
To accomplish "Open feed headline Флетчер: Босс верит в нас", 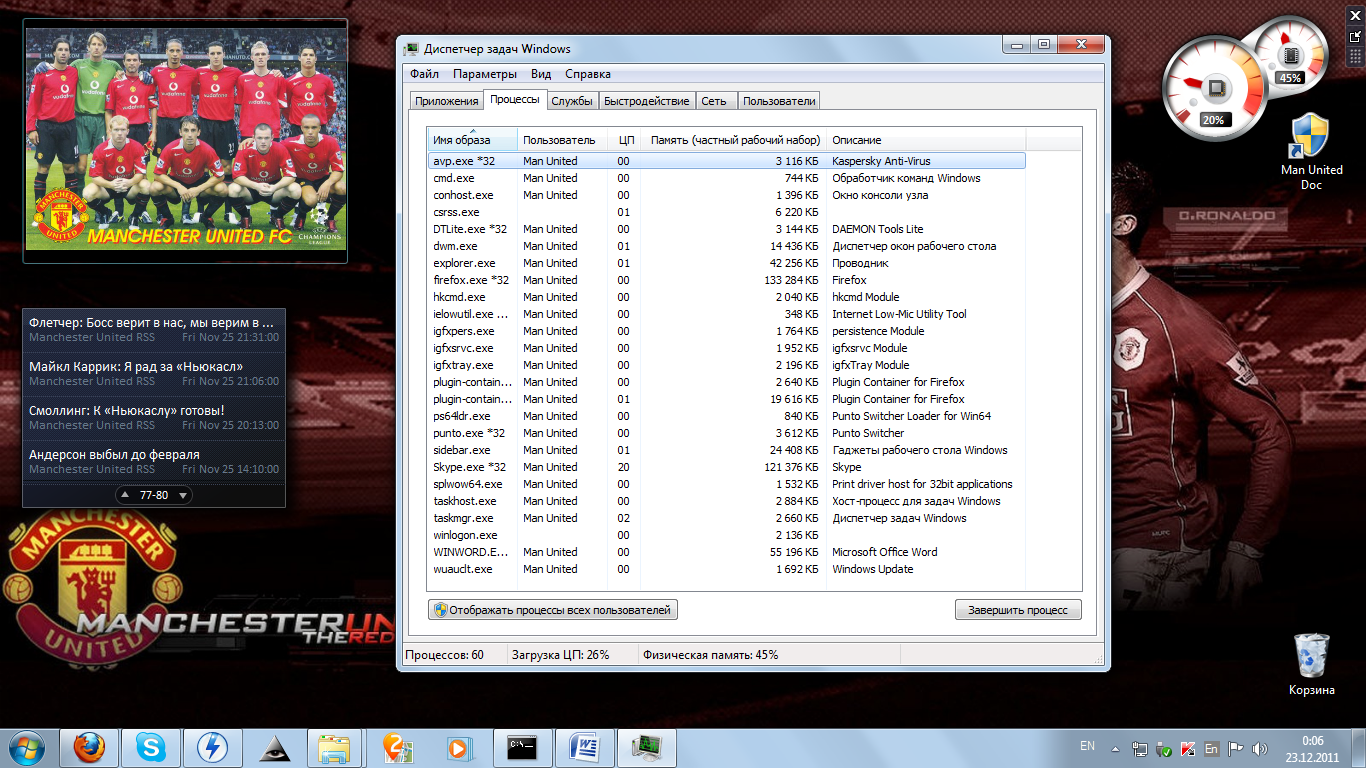I will tap(152, 323).
